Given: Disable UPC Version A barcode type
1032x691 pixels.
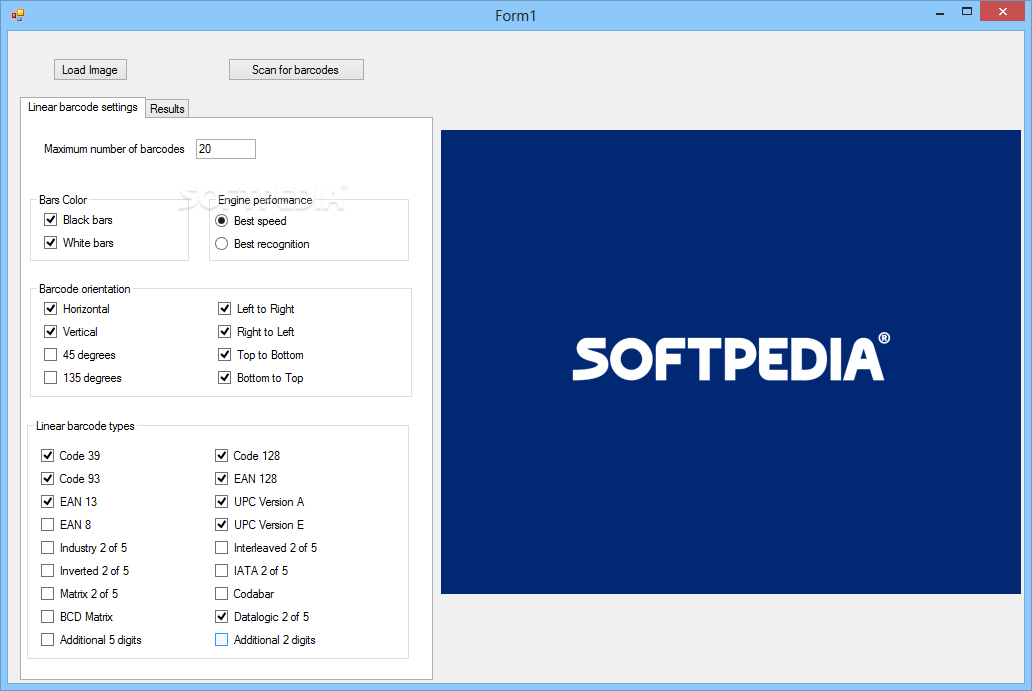Looking at the screenshot, I should click(x=222, y=501).
